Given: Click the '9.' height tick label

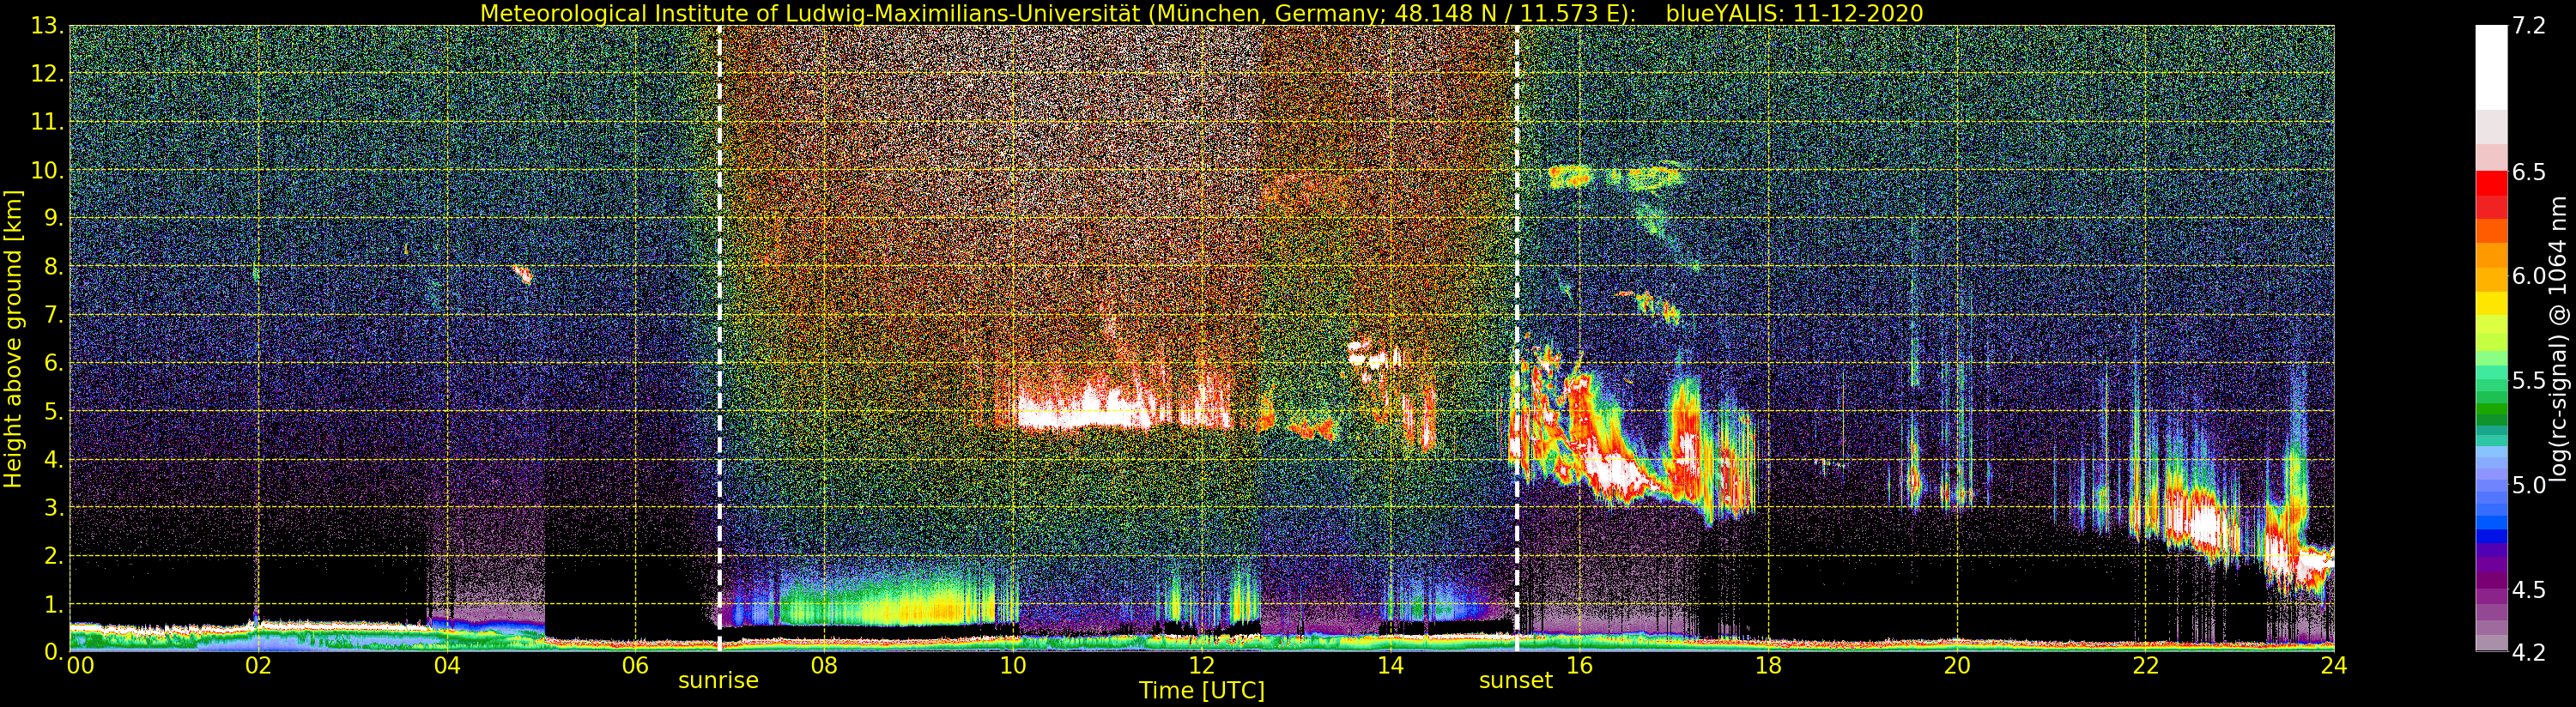Looking at the screenshot, I should click(54, 218).
